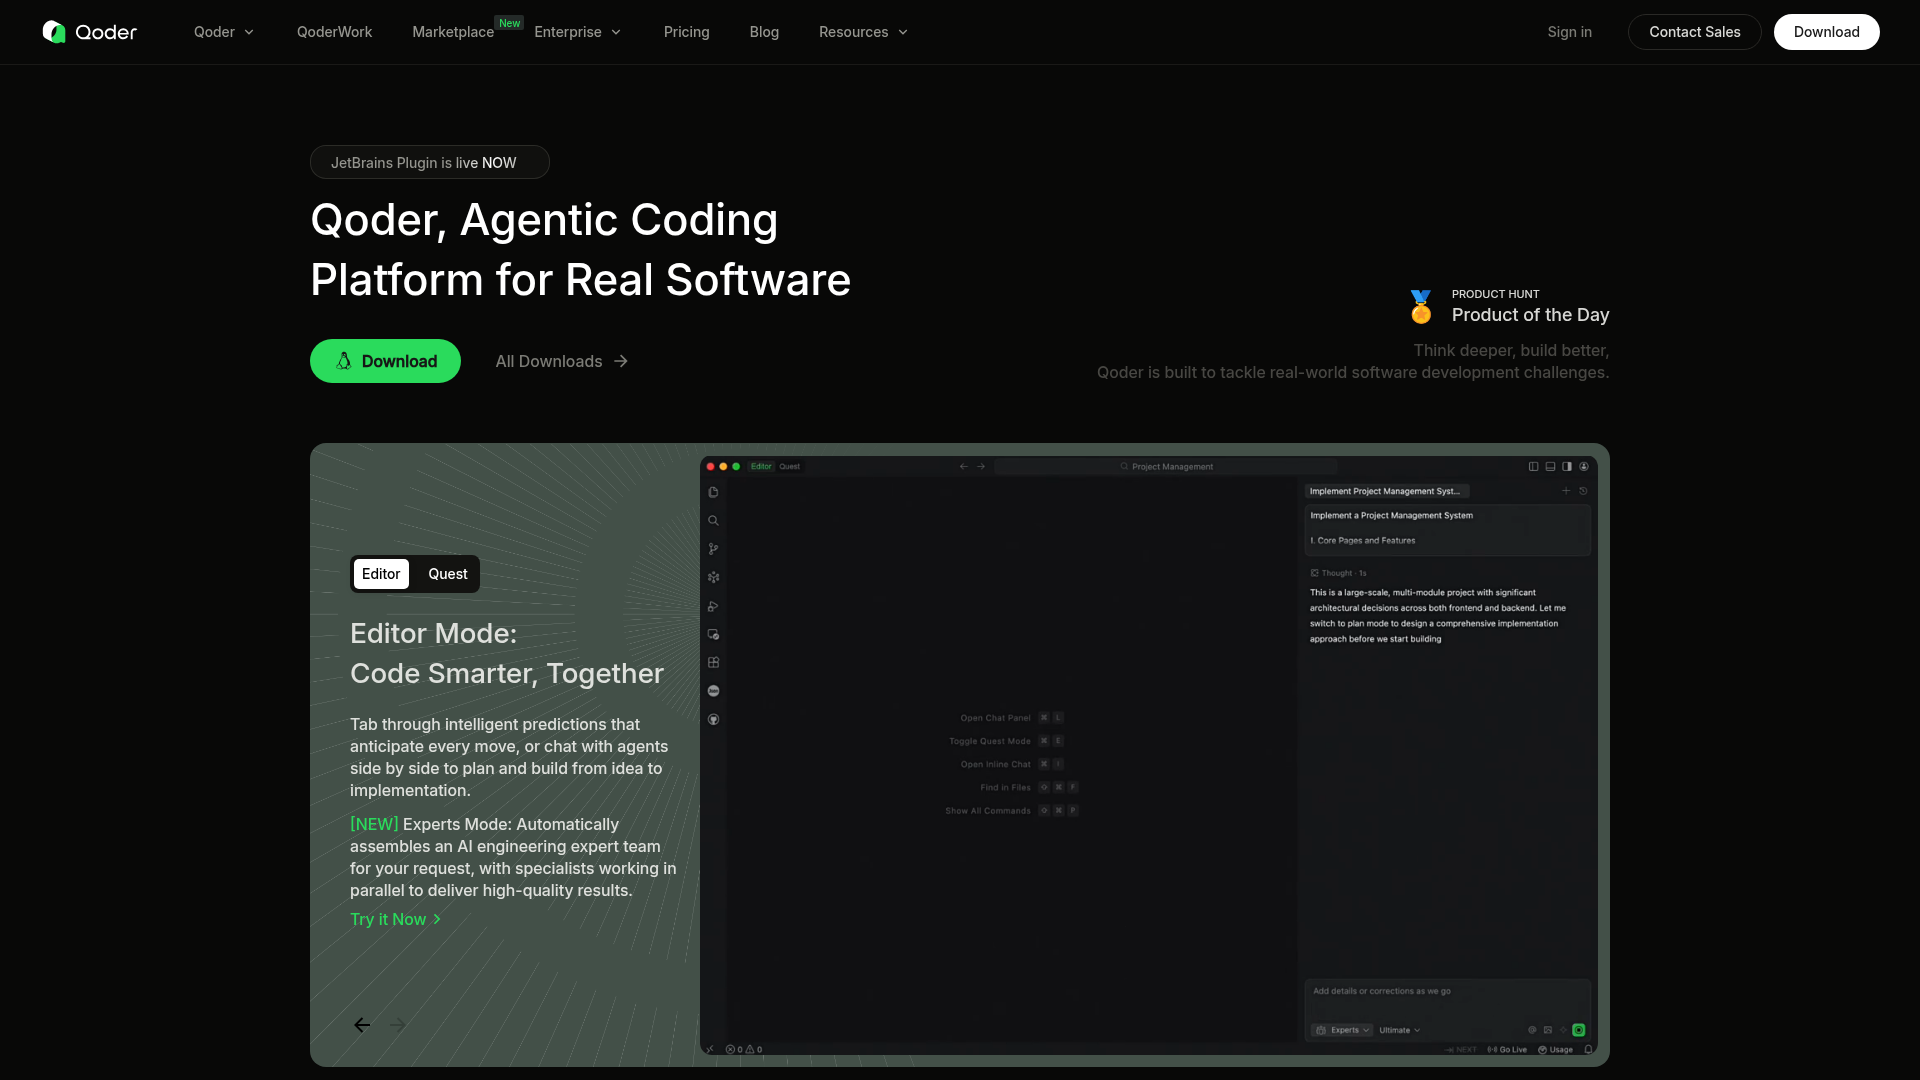Toggle the primary sidebar layout icon
1920x1080 pixels.
(x=1534, y=466)
